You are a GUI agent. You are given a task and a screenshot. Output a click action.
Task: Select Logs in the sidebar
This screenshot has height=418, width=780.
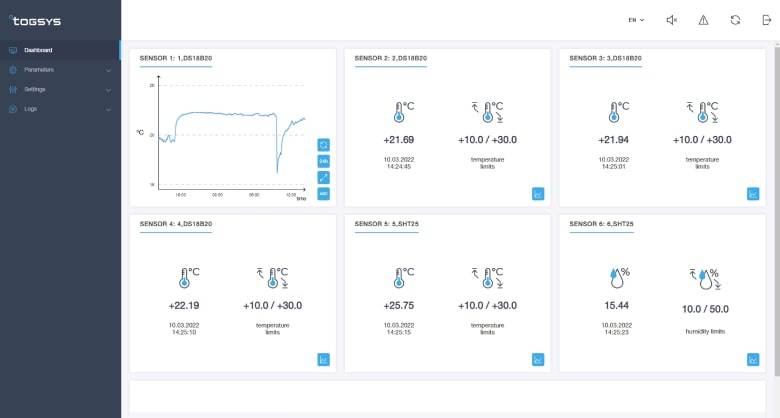[30, 109]
